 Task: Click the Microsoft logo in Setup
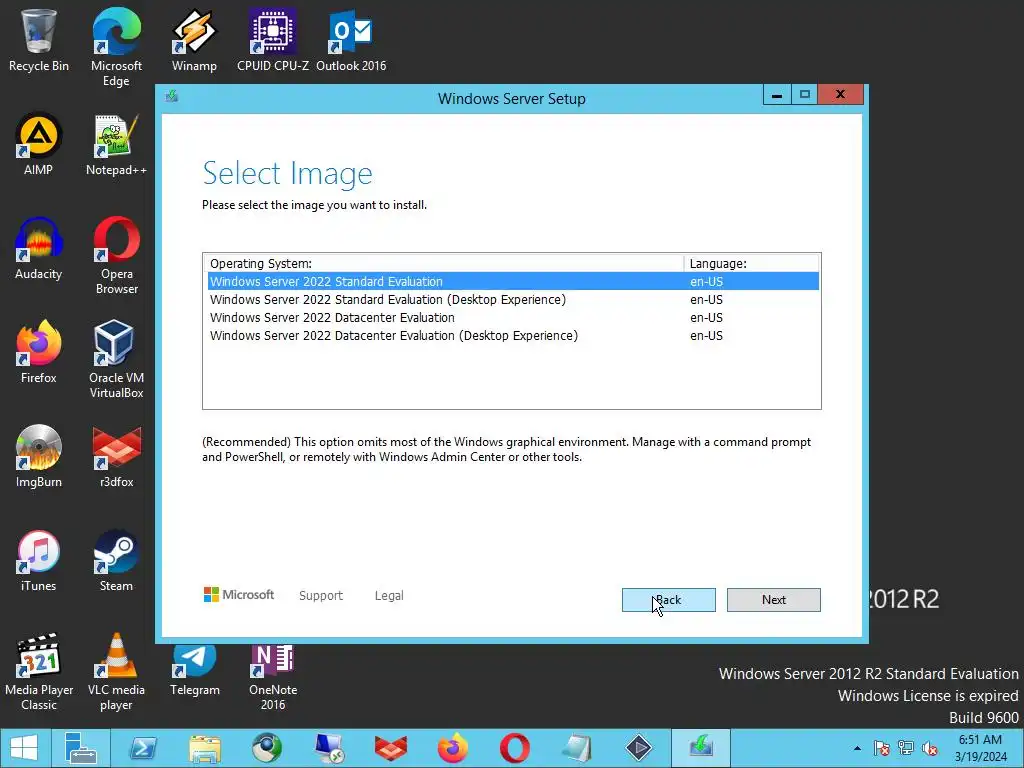coord(239,594)
